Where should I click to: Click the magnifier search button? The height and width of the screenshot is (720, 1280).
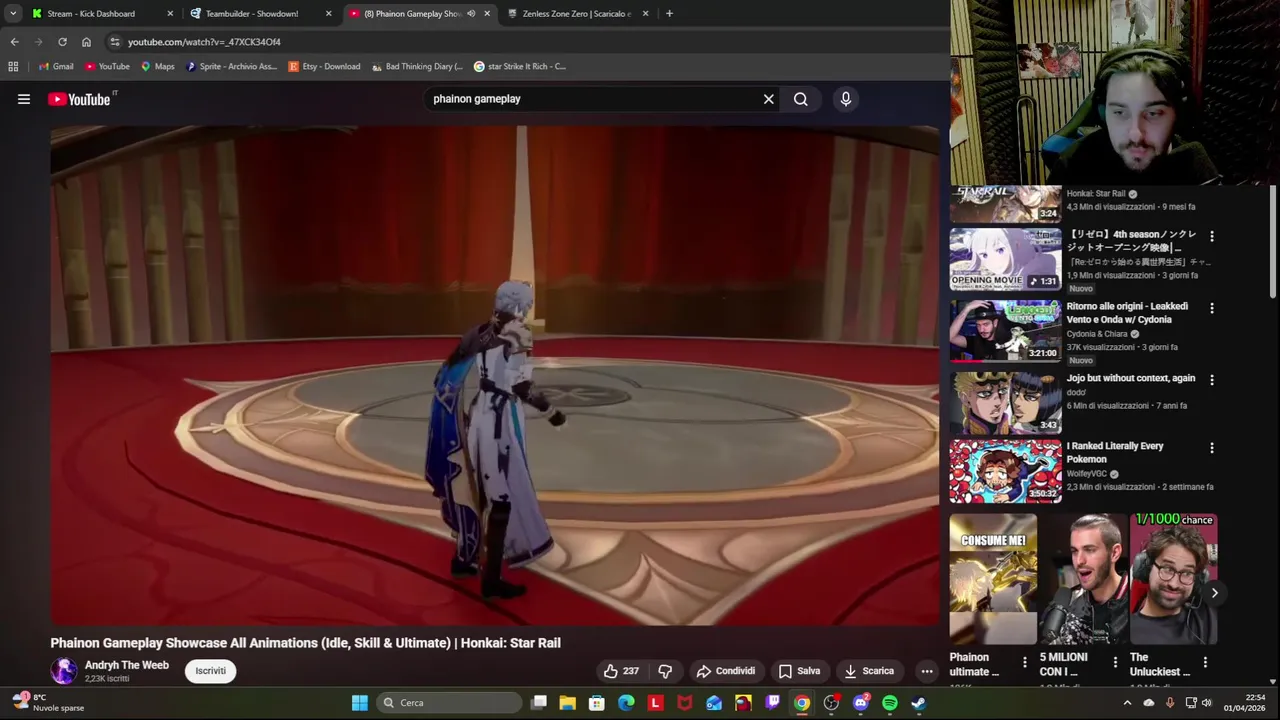(x=801, y=99)
